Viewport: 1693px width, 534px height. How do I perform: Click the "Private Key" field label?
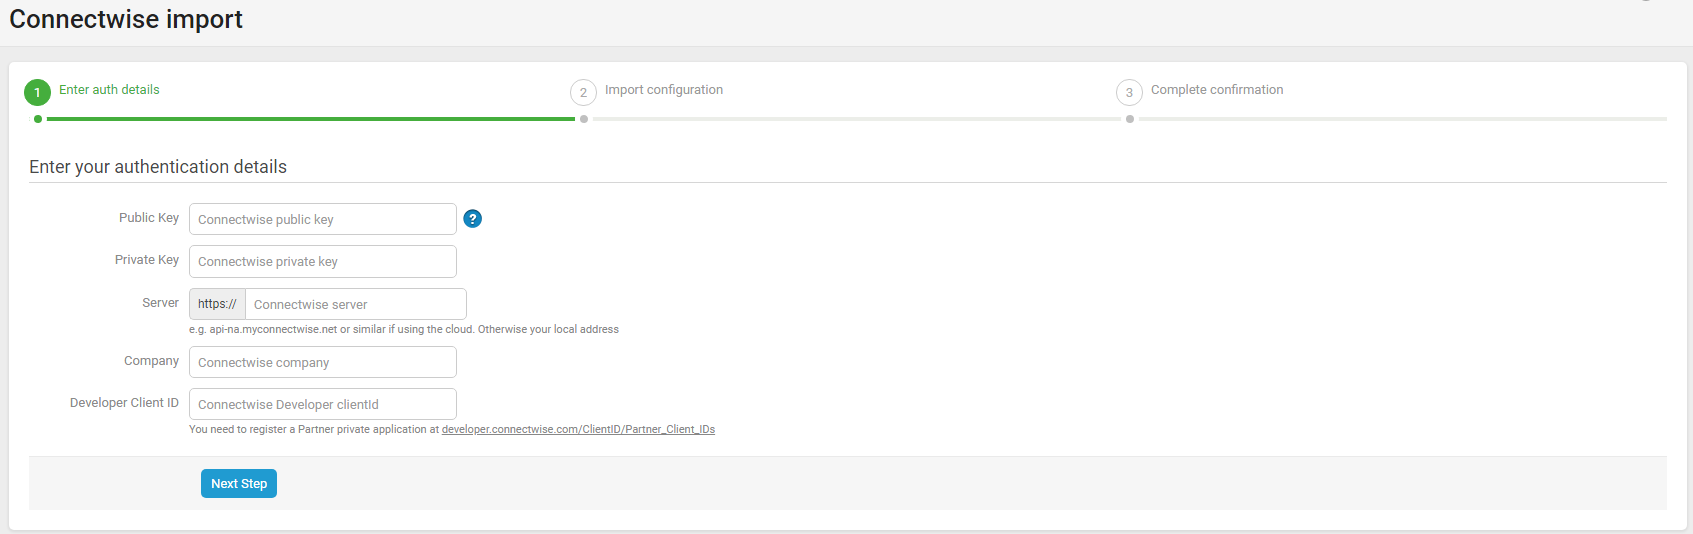[x=146, y=260]
